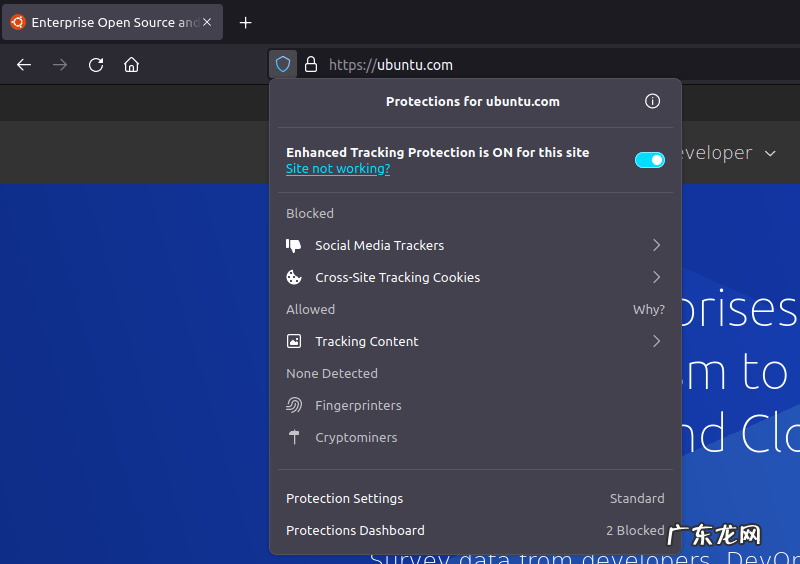Click the padlock site security icon
This screenshot has height=564, width=800.
tap(311, 64)
